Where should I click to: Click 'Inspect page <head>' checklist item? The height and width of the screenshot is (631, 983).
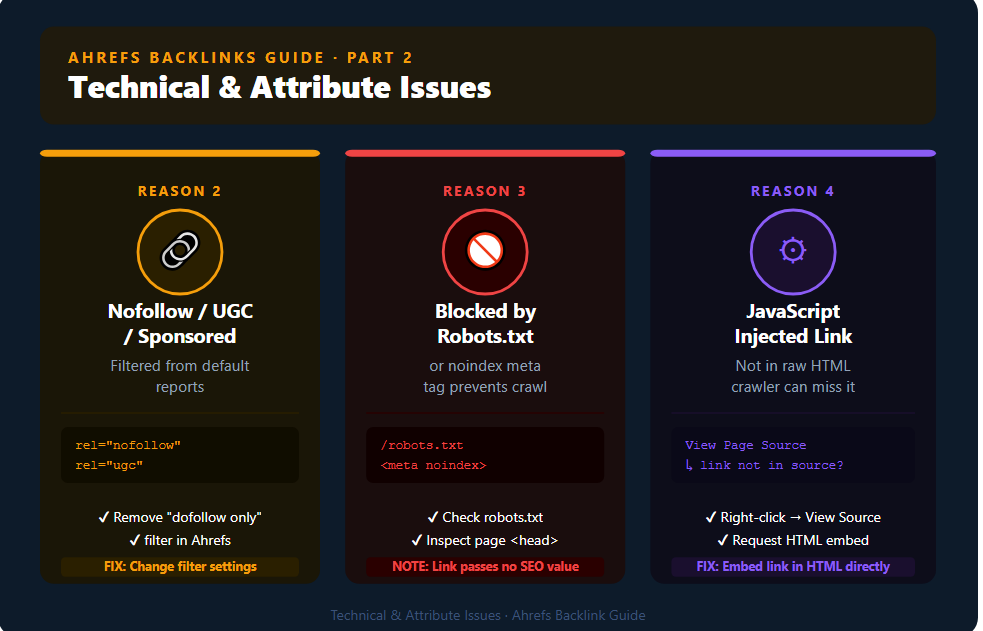485,540
